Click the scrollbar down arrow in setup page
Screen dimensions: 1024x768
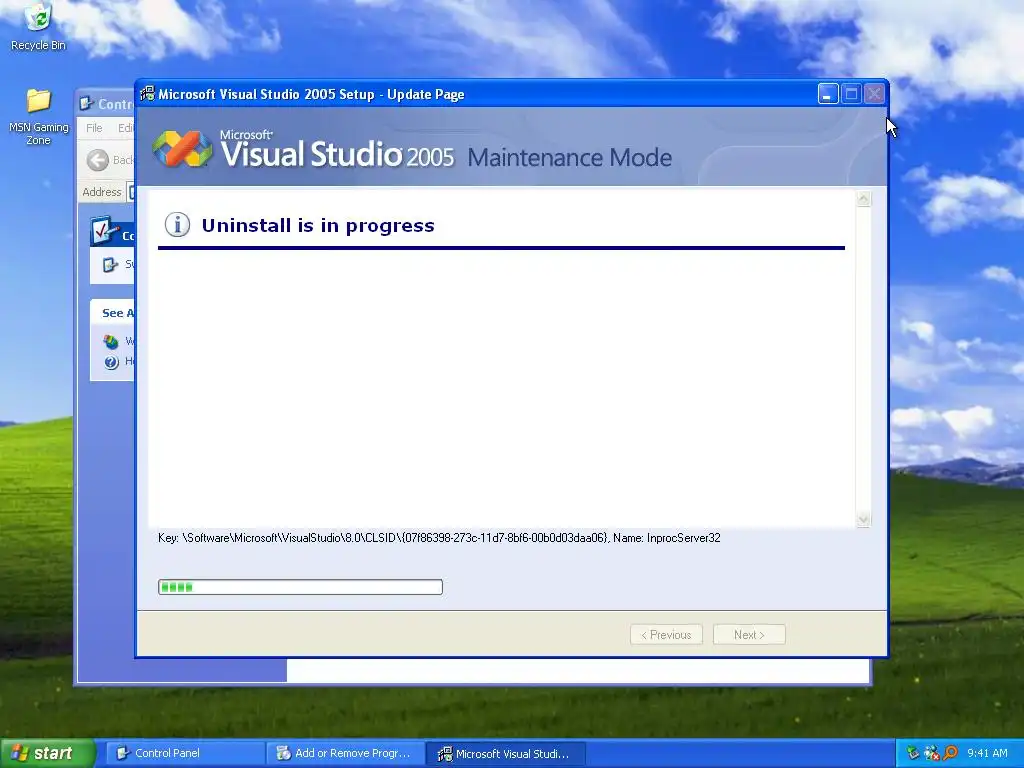coord(863,519)
